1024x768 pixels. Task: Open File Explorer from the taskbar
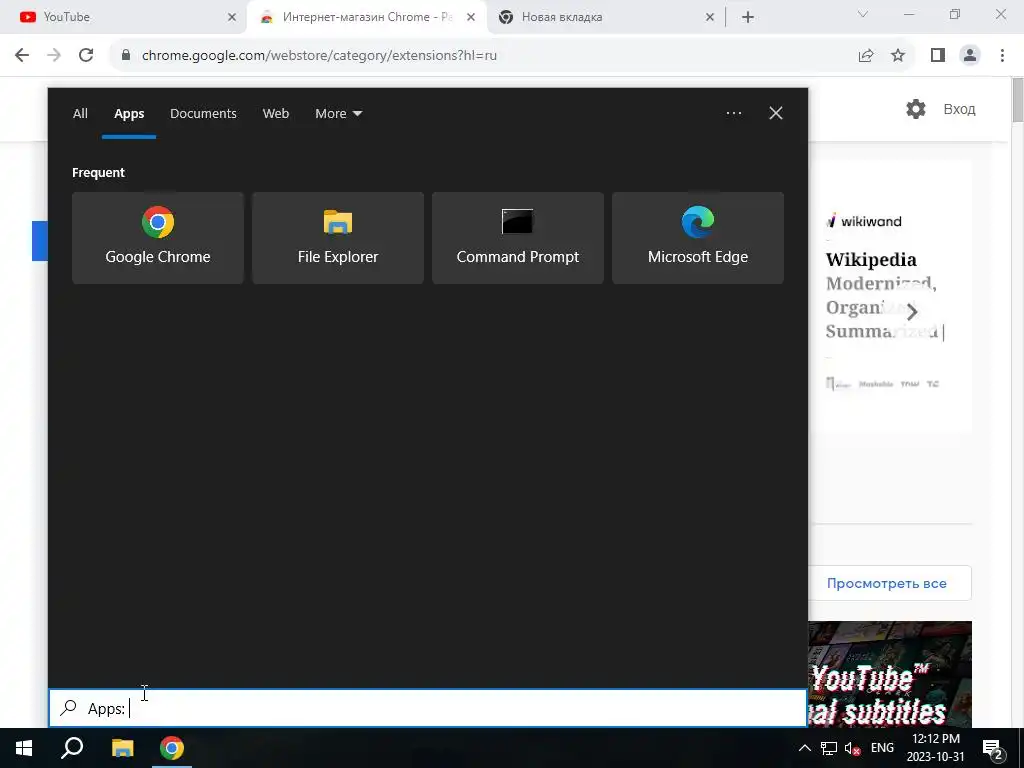(122, 748)
